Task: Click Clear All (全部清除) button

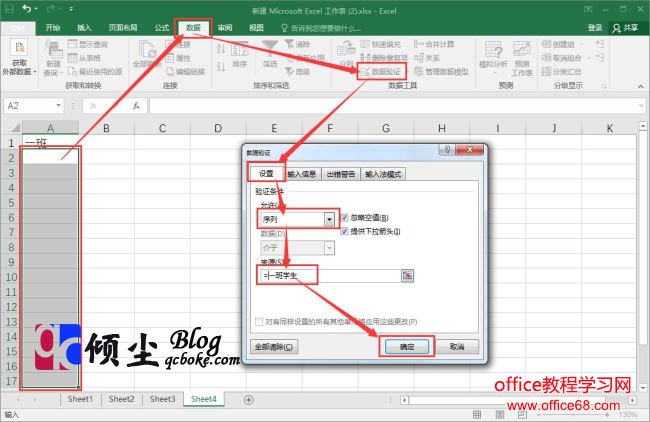Action: [x=274, y=347]
